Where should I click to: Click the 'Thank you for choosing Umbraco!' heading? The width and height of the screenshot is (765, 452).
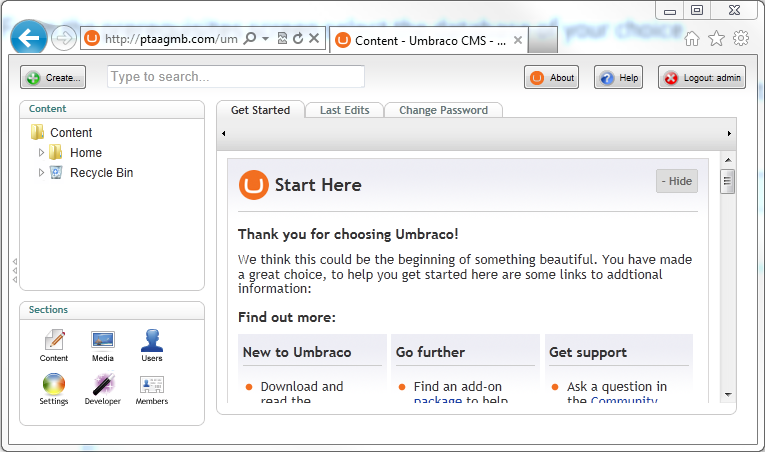pyautogui.click(x=348, y=234)
